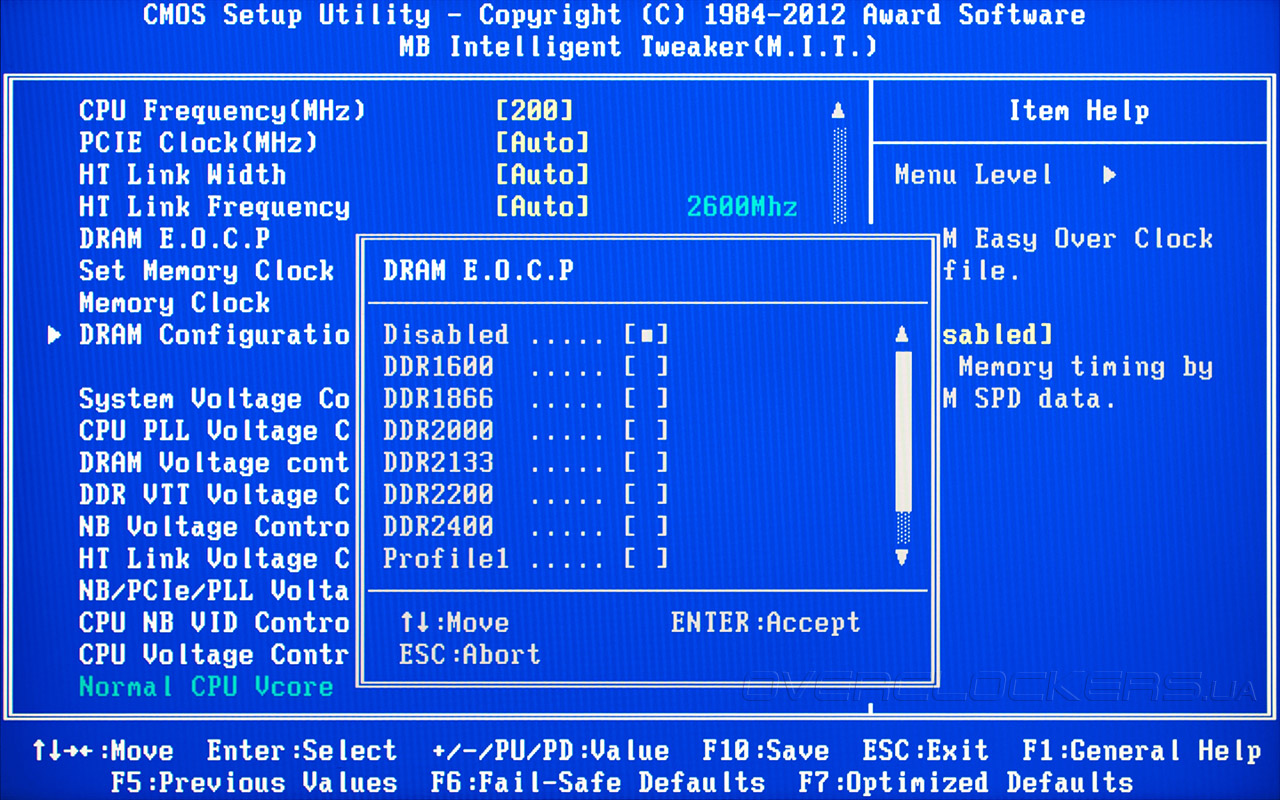Click the Menu Level arrow in Item Help
This screenshot has height=800, width=1280.
coord(1109,175)
